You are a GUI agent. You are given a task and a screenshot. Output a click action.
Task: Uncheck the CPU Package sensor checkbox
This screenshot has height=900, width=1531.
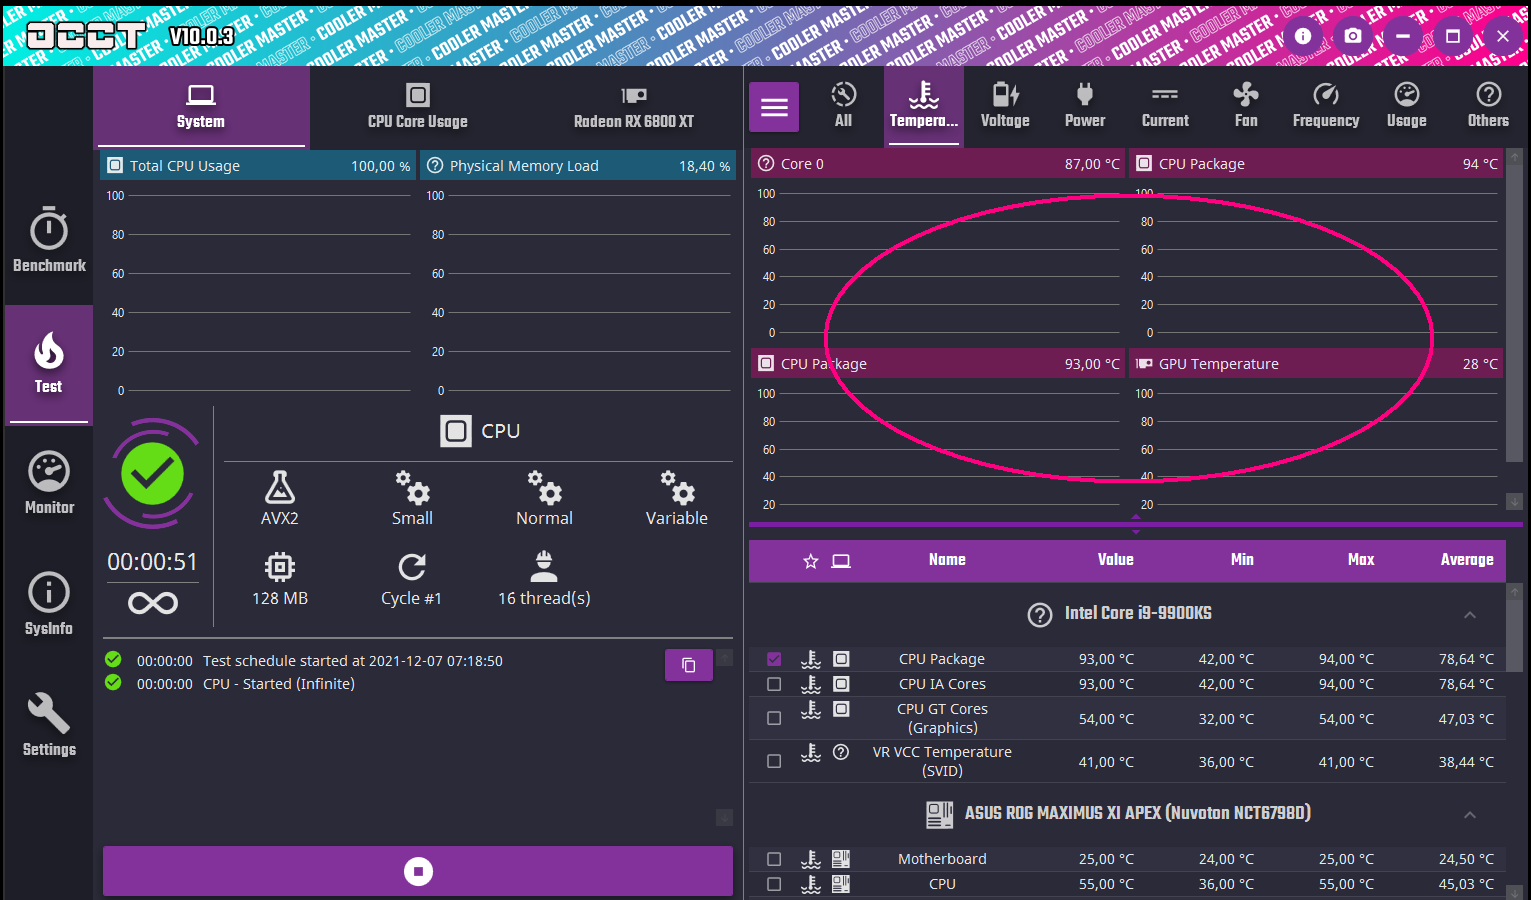pyautogui.click(x=774, y=659)
